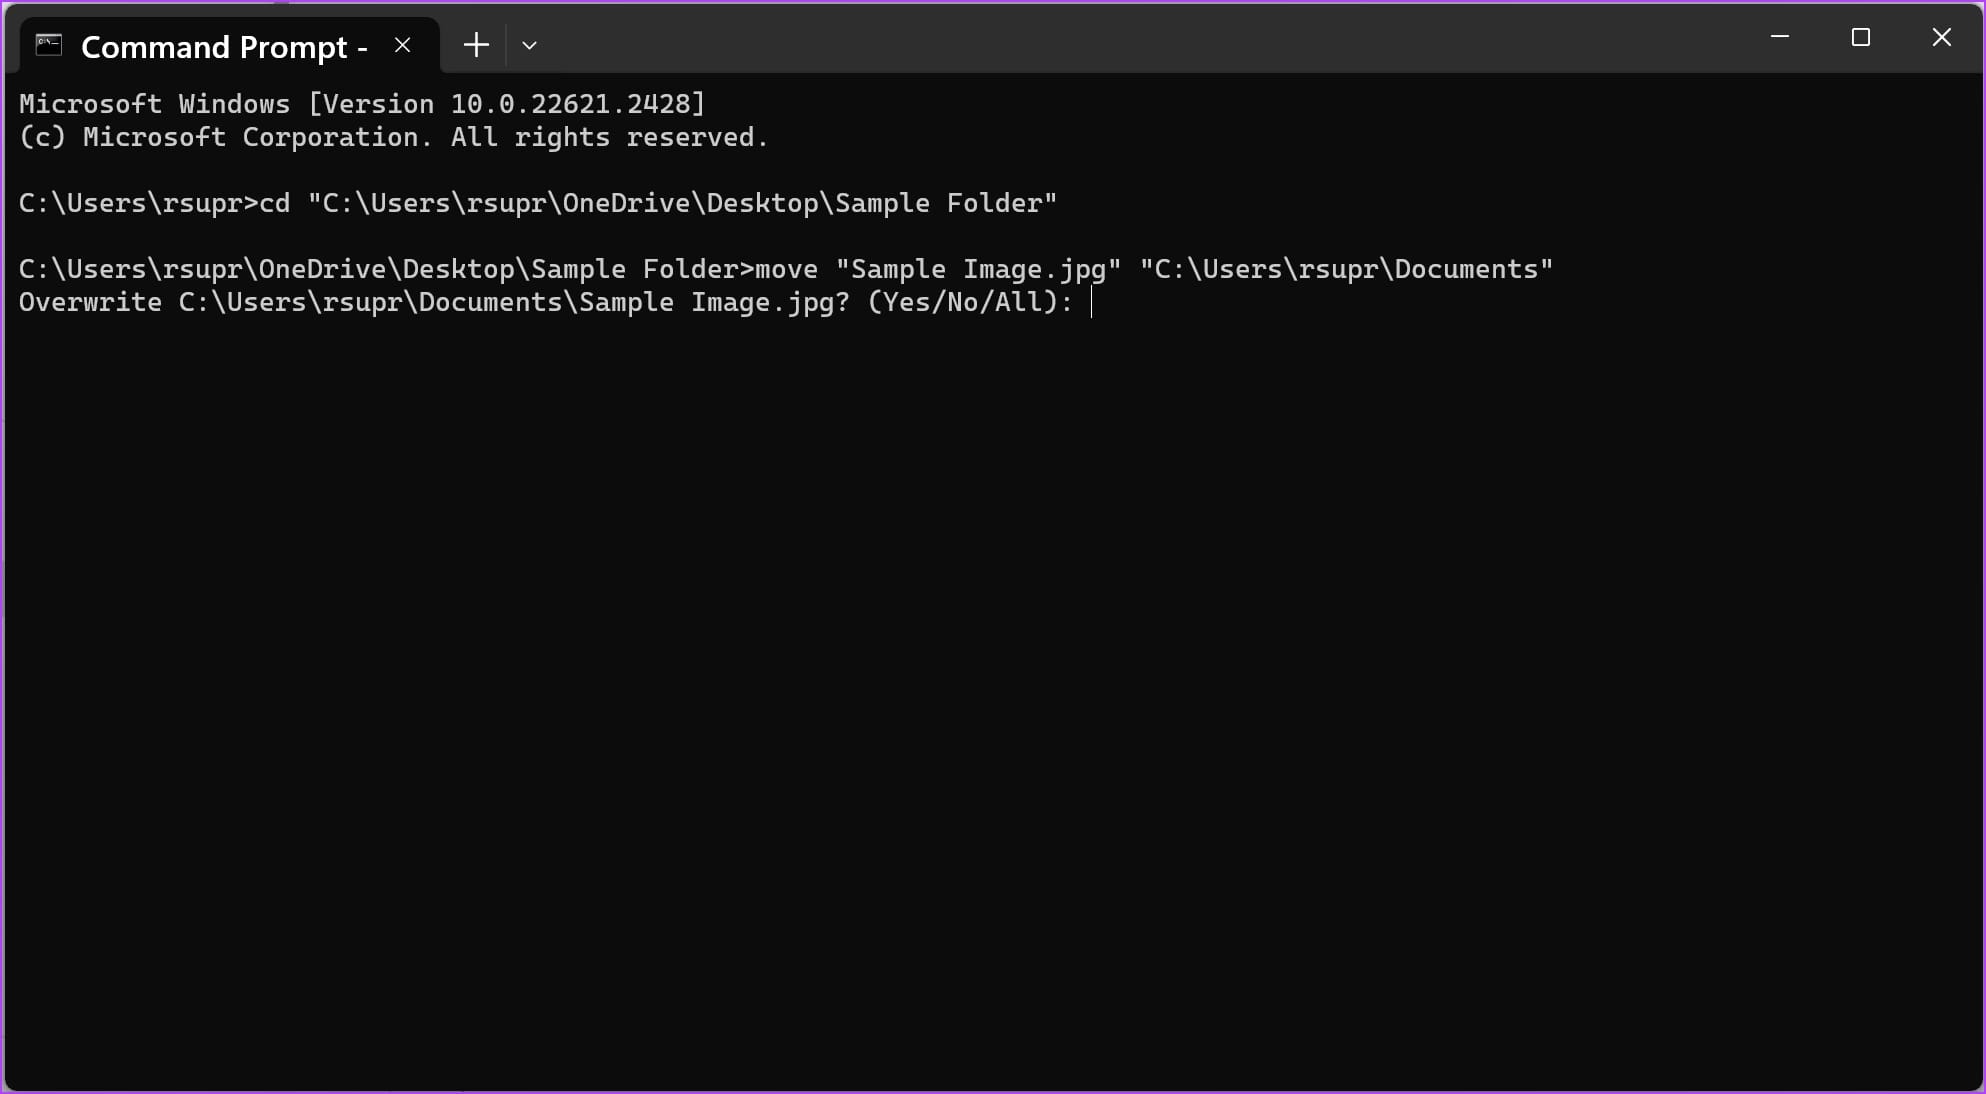The image size is (1986, 1094).
Task: Click the quoted "Sample Image.jpg" source argument
Action: pyautogui.click(x=978, y=269)
